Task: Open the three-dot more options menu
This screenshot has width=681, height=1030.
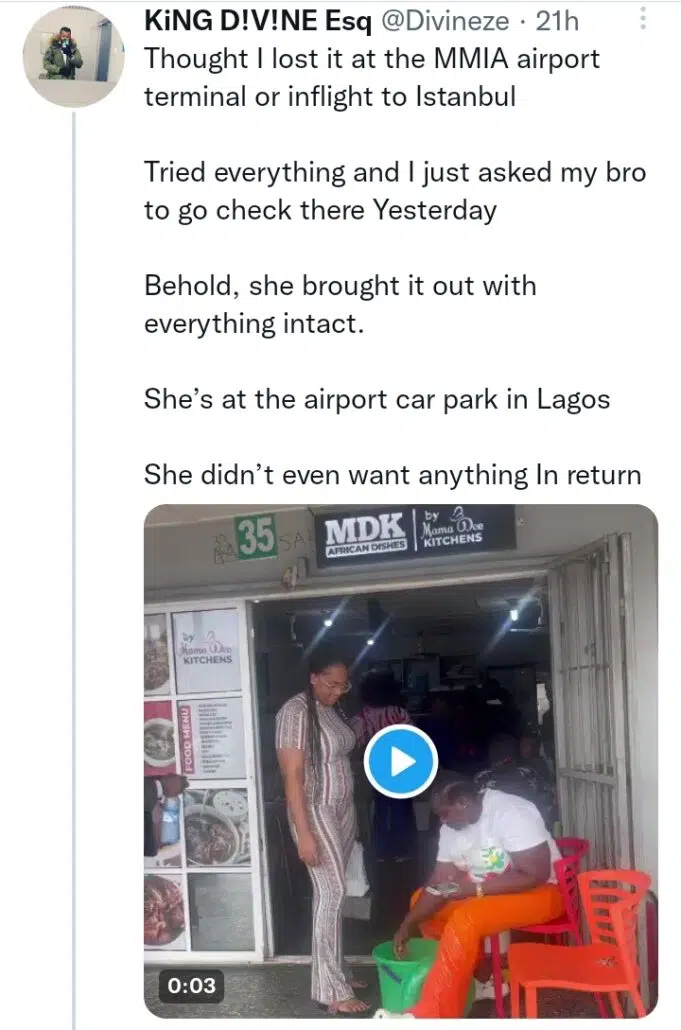Action: point(643,19)
